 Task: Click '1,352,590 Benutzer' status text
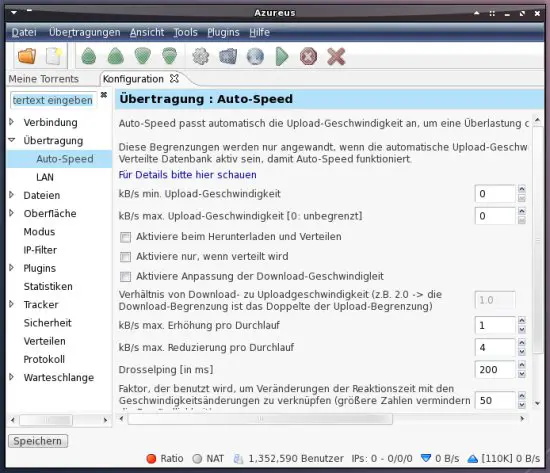[296, 458]
